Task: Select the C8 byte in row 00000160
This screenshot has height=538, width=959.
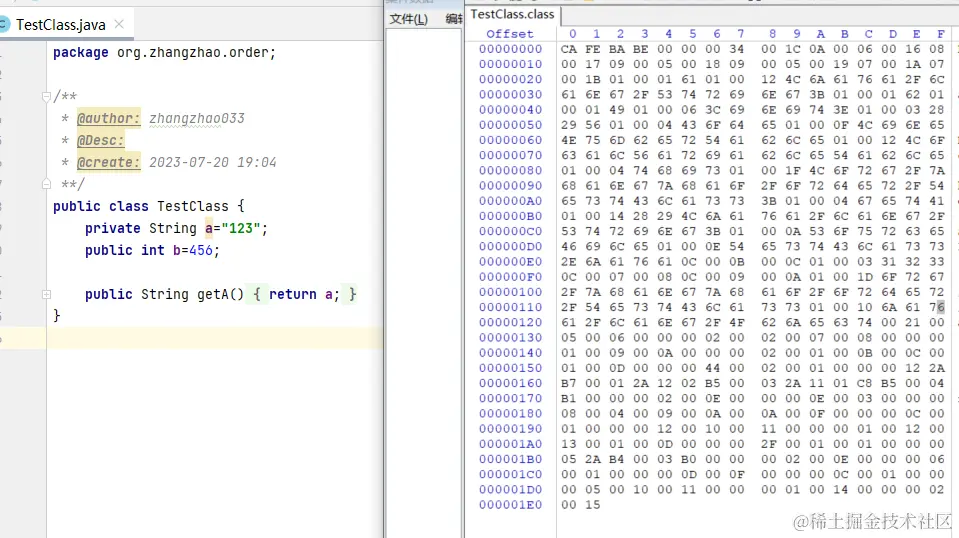Action: [865, 383]
